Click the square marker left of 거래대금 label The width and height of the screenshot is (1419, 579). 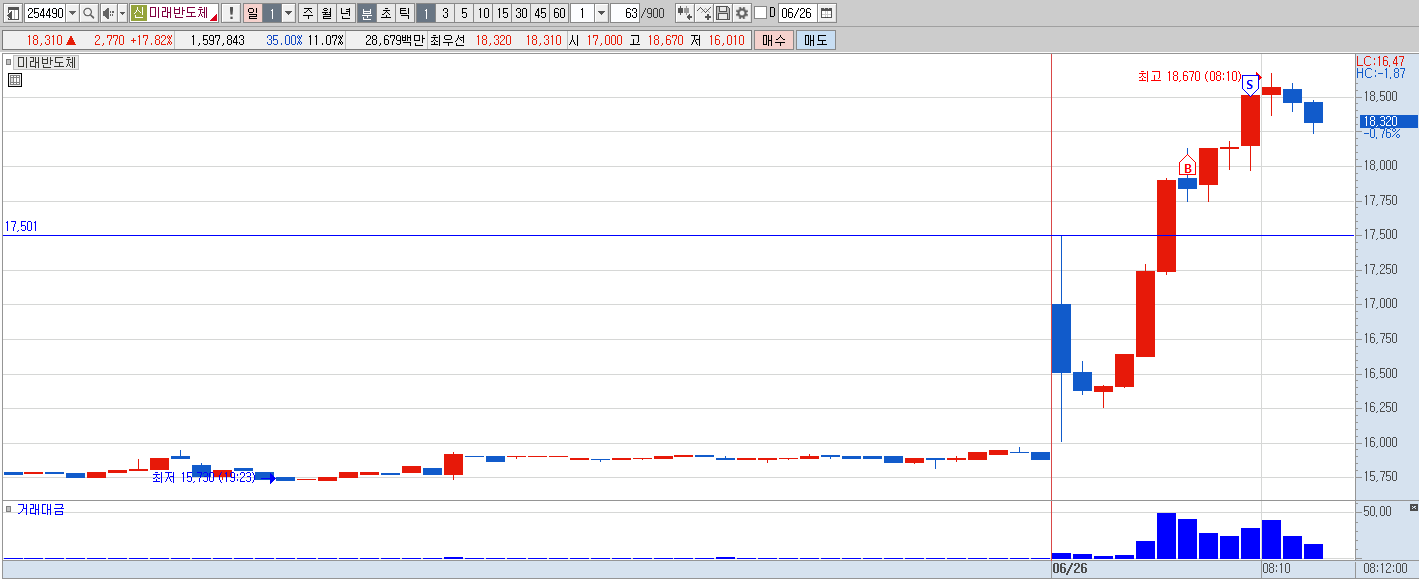click(9, 509)
